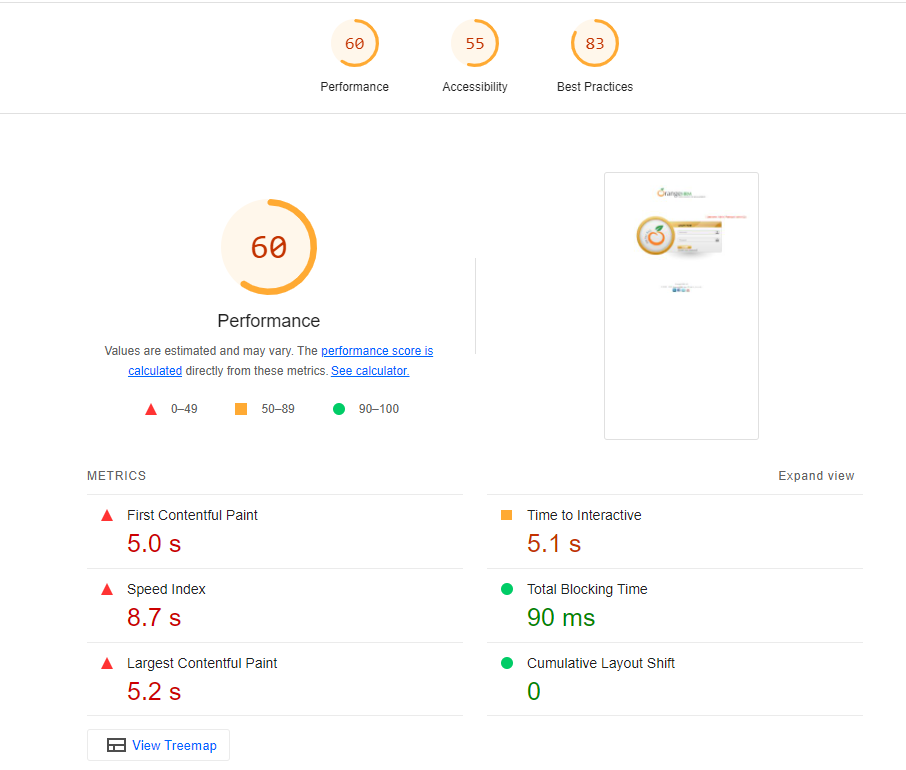Click the orange square beside Time to Interactive

506,515
